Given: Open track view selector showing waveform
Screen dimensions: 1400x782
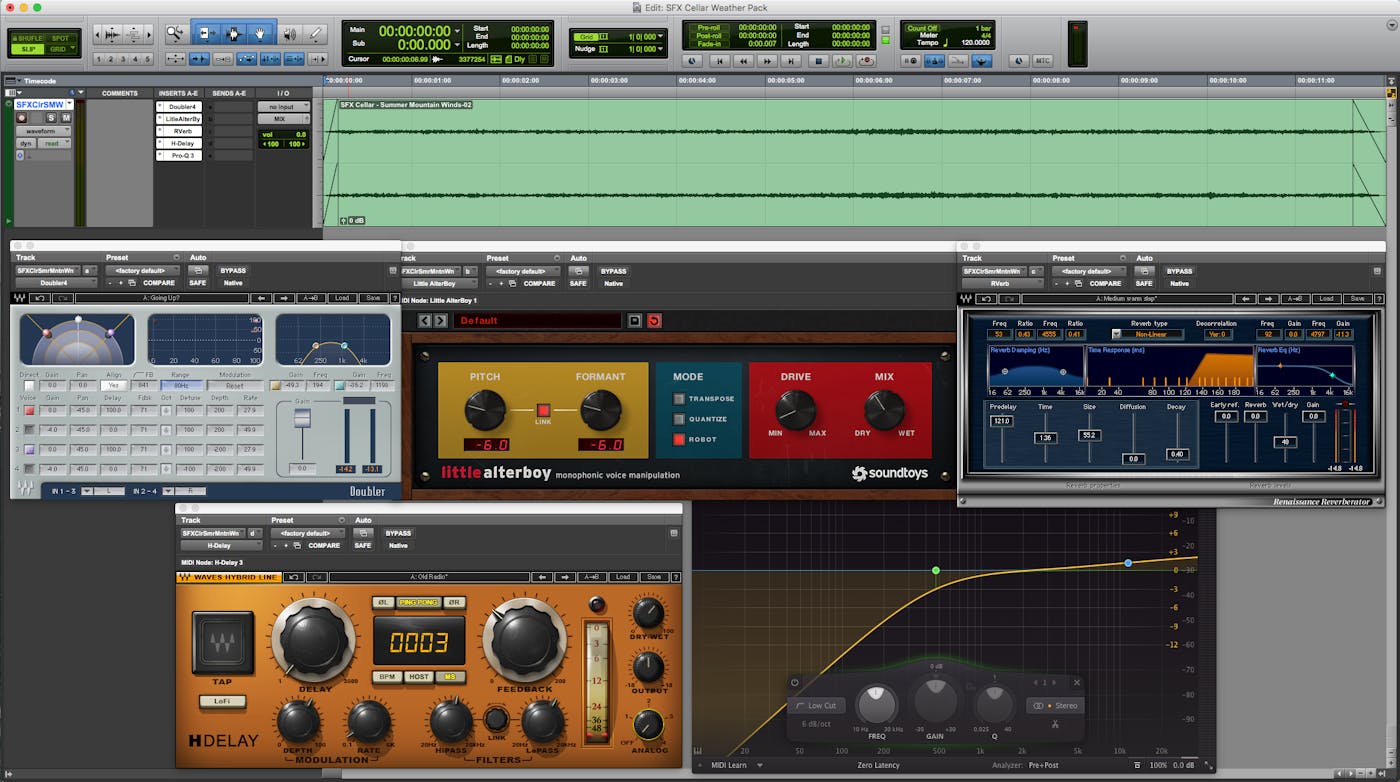Looking at the screenshot, I should click(43, 131).
